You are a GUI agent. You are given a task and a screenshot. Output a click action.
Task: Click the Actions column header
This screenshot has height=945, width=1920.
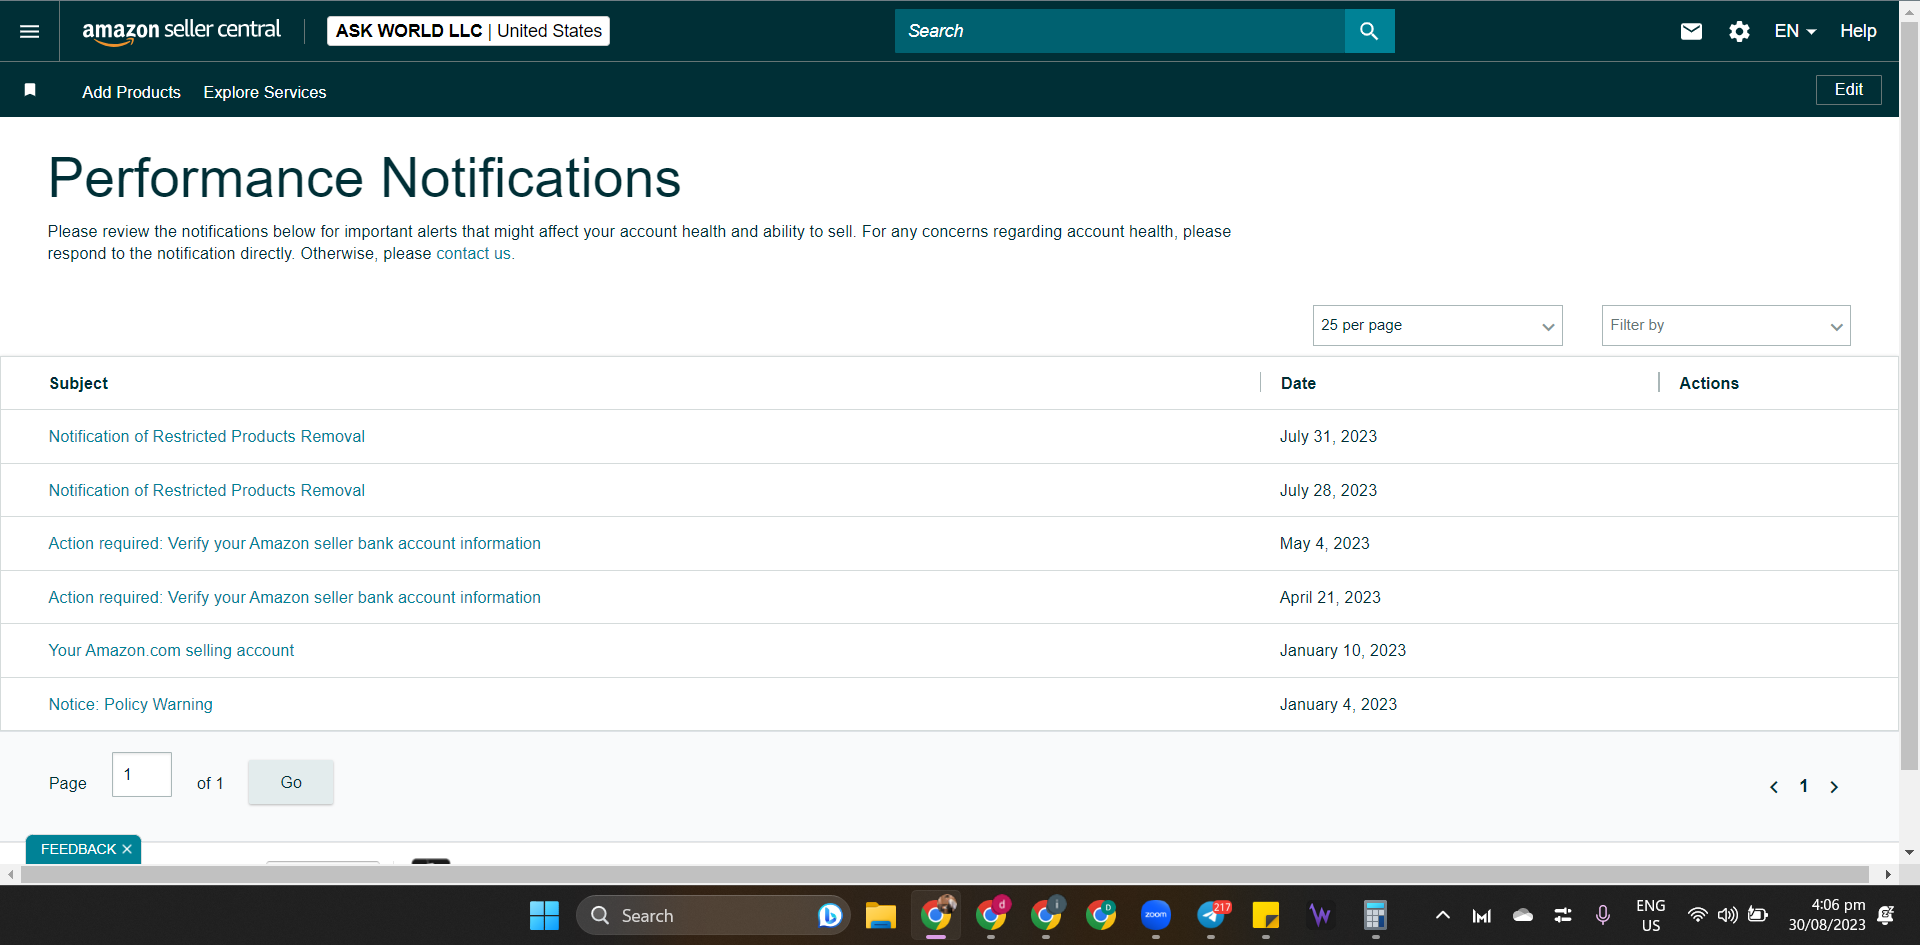click(x=1709, y=383)
